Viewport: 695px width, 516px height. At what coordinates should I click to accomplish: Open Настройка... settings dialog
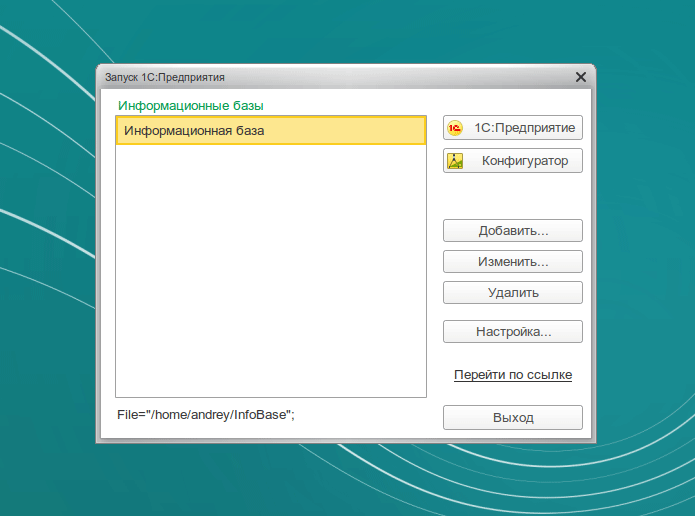[513, 332]
